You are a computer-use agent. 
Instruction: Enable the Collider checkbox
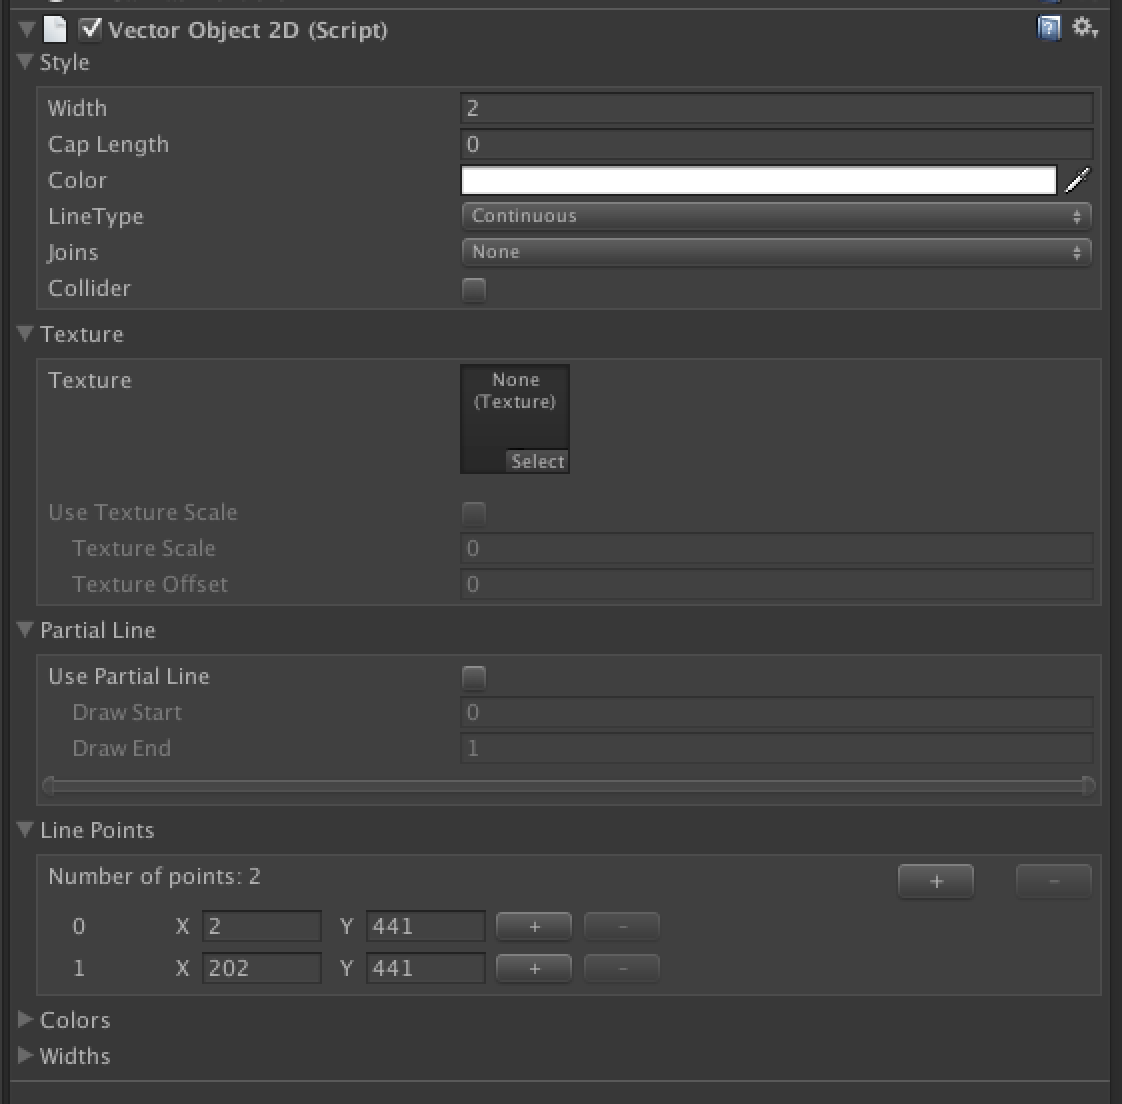pos(473,290)
